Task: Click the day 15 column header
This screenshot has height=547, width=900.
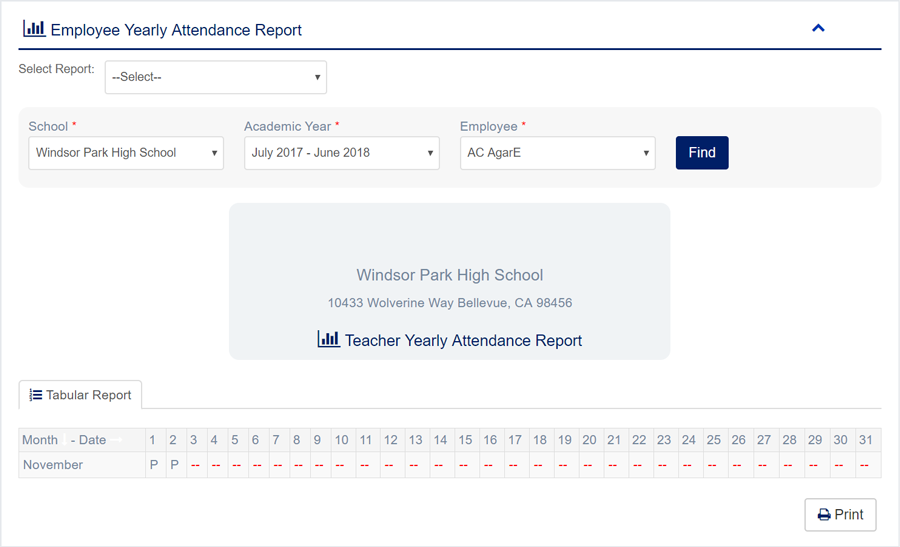Action: coord(465,440)
